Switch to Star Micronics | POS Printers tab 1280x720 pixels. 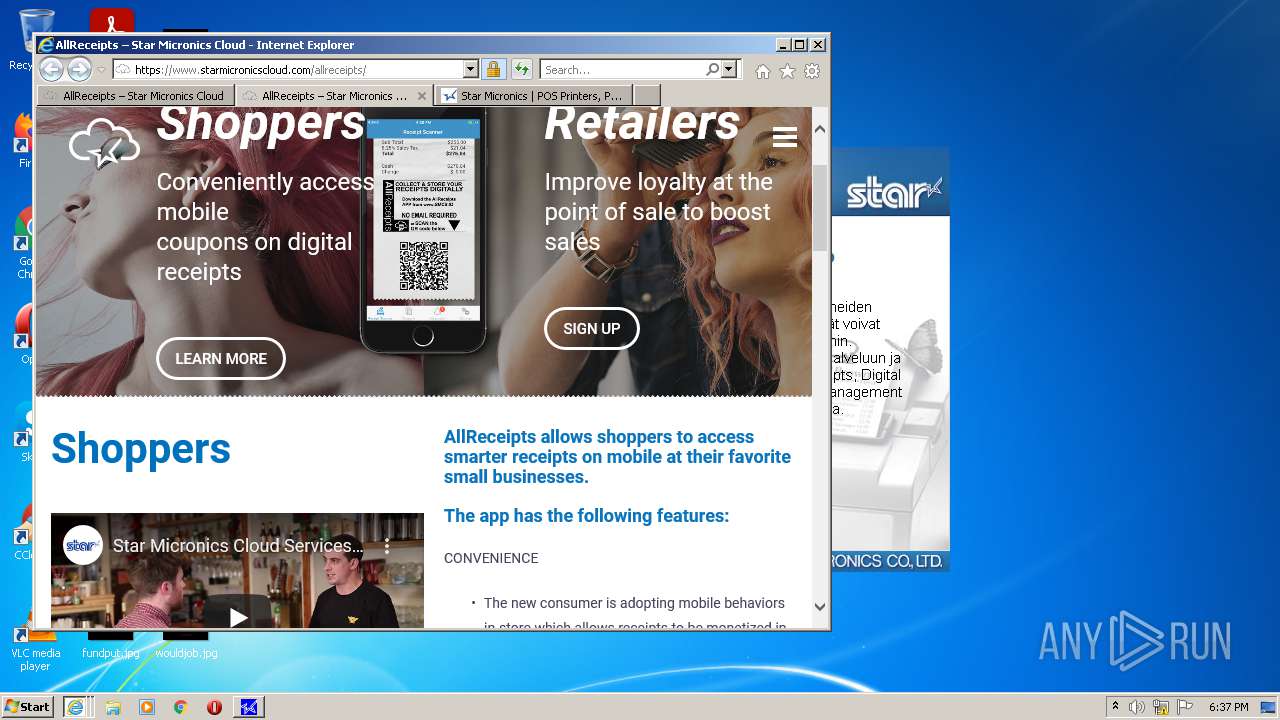point(534,96)
